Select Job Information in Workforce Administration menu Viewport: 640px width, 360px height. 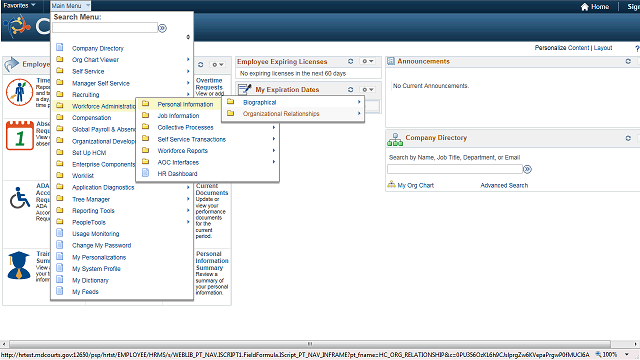(178, 116)
